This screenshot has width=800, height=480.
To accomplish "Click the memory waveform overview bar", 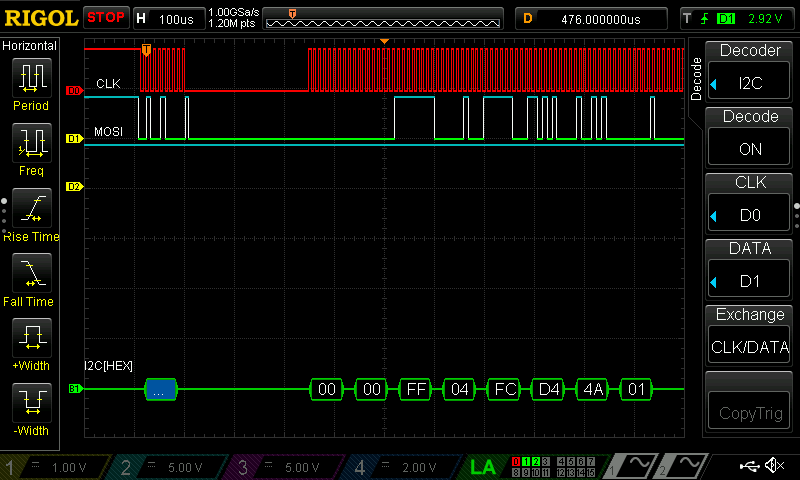I will (x=383, y=19).
